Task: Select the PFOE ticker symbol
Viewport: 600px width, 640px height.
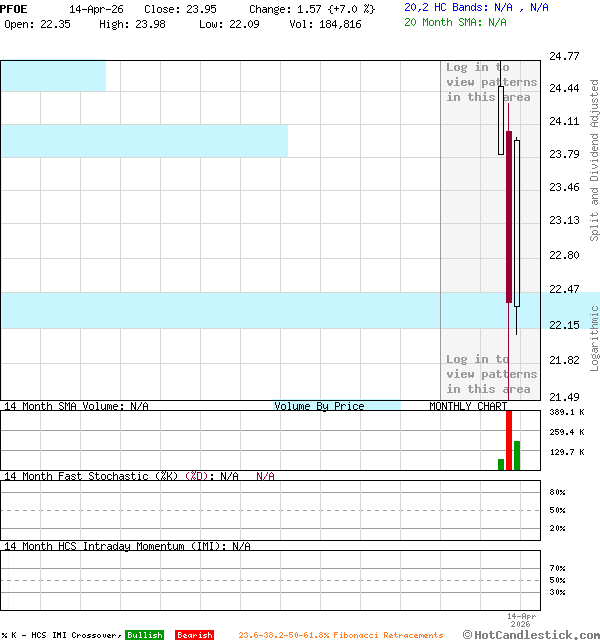Action: (x=14, y=9)
